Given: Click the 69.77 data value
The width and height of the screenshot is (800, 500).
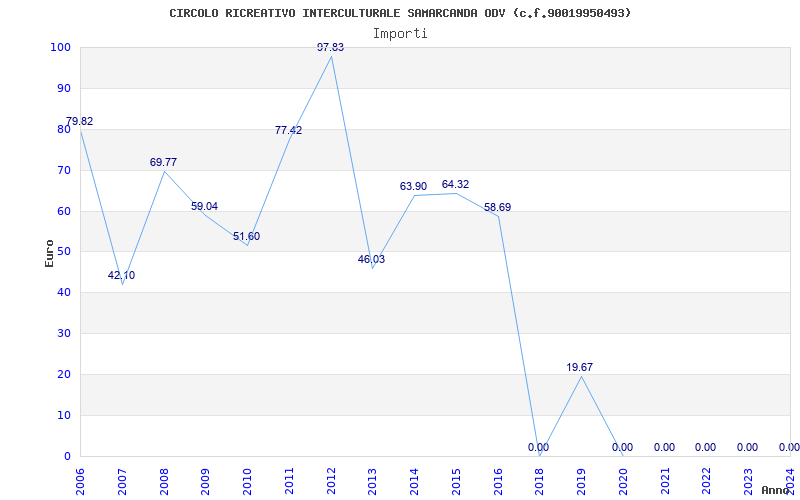Looking at the screenshot, I should (163, 162).
